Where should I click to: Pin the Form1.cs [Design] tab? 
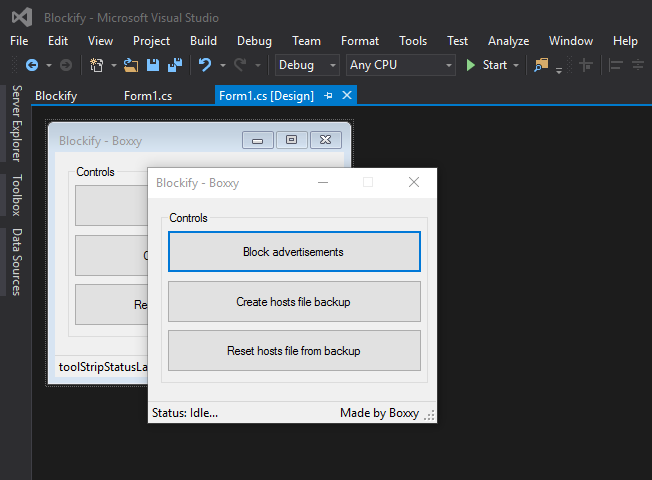click(x=328, y=96)
